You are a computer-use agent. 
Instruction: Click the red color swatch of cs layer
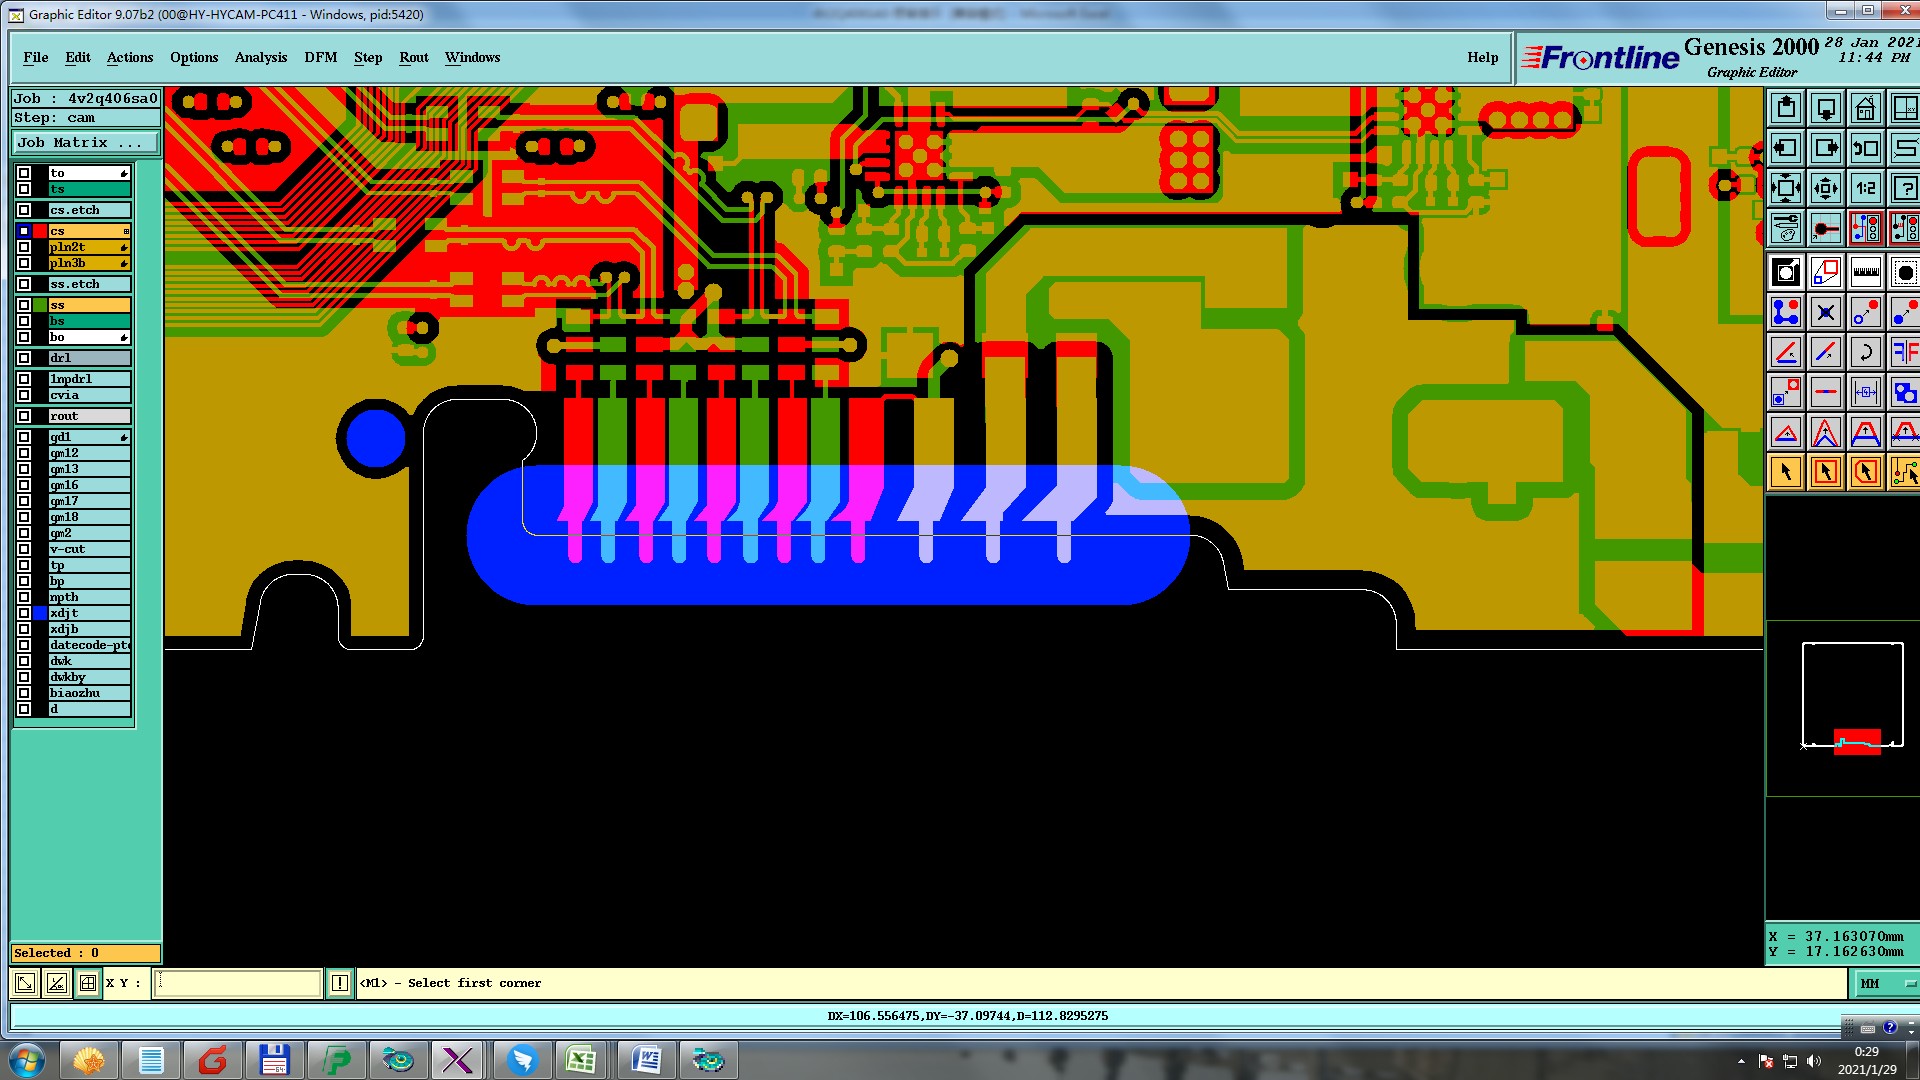point(40,231)
